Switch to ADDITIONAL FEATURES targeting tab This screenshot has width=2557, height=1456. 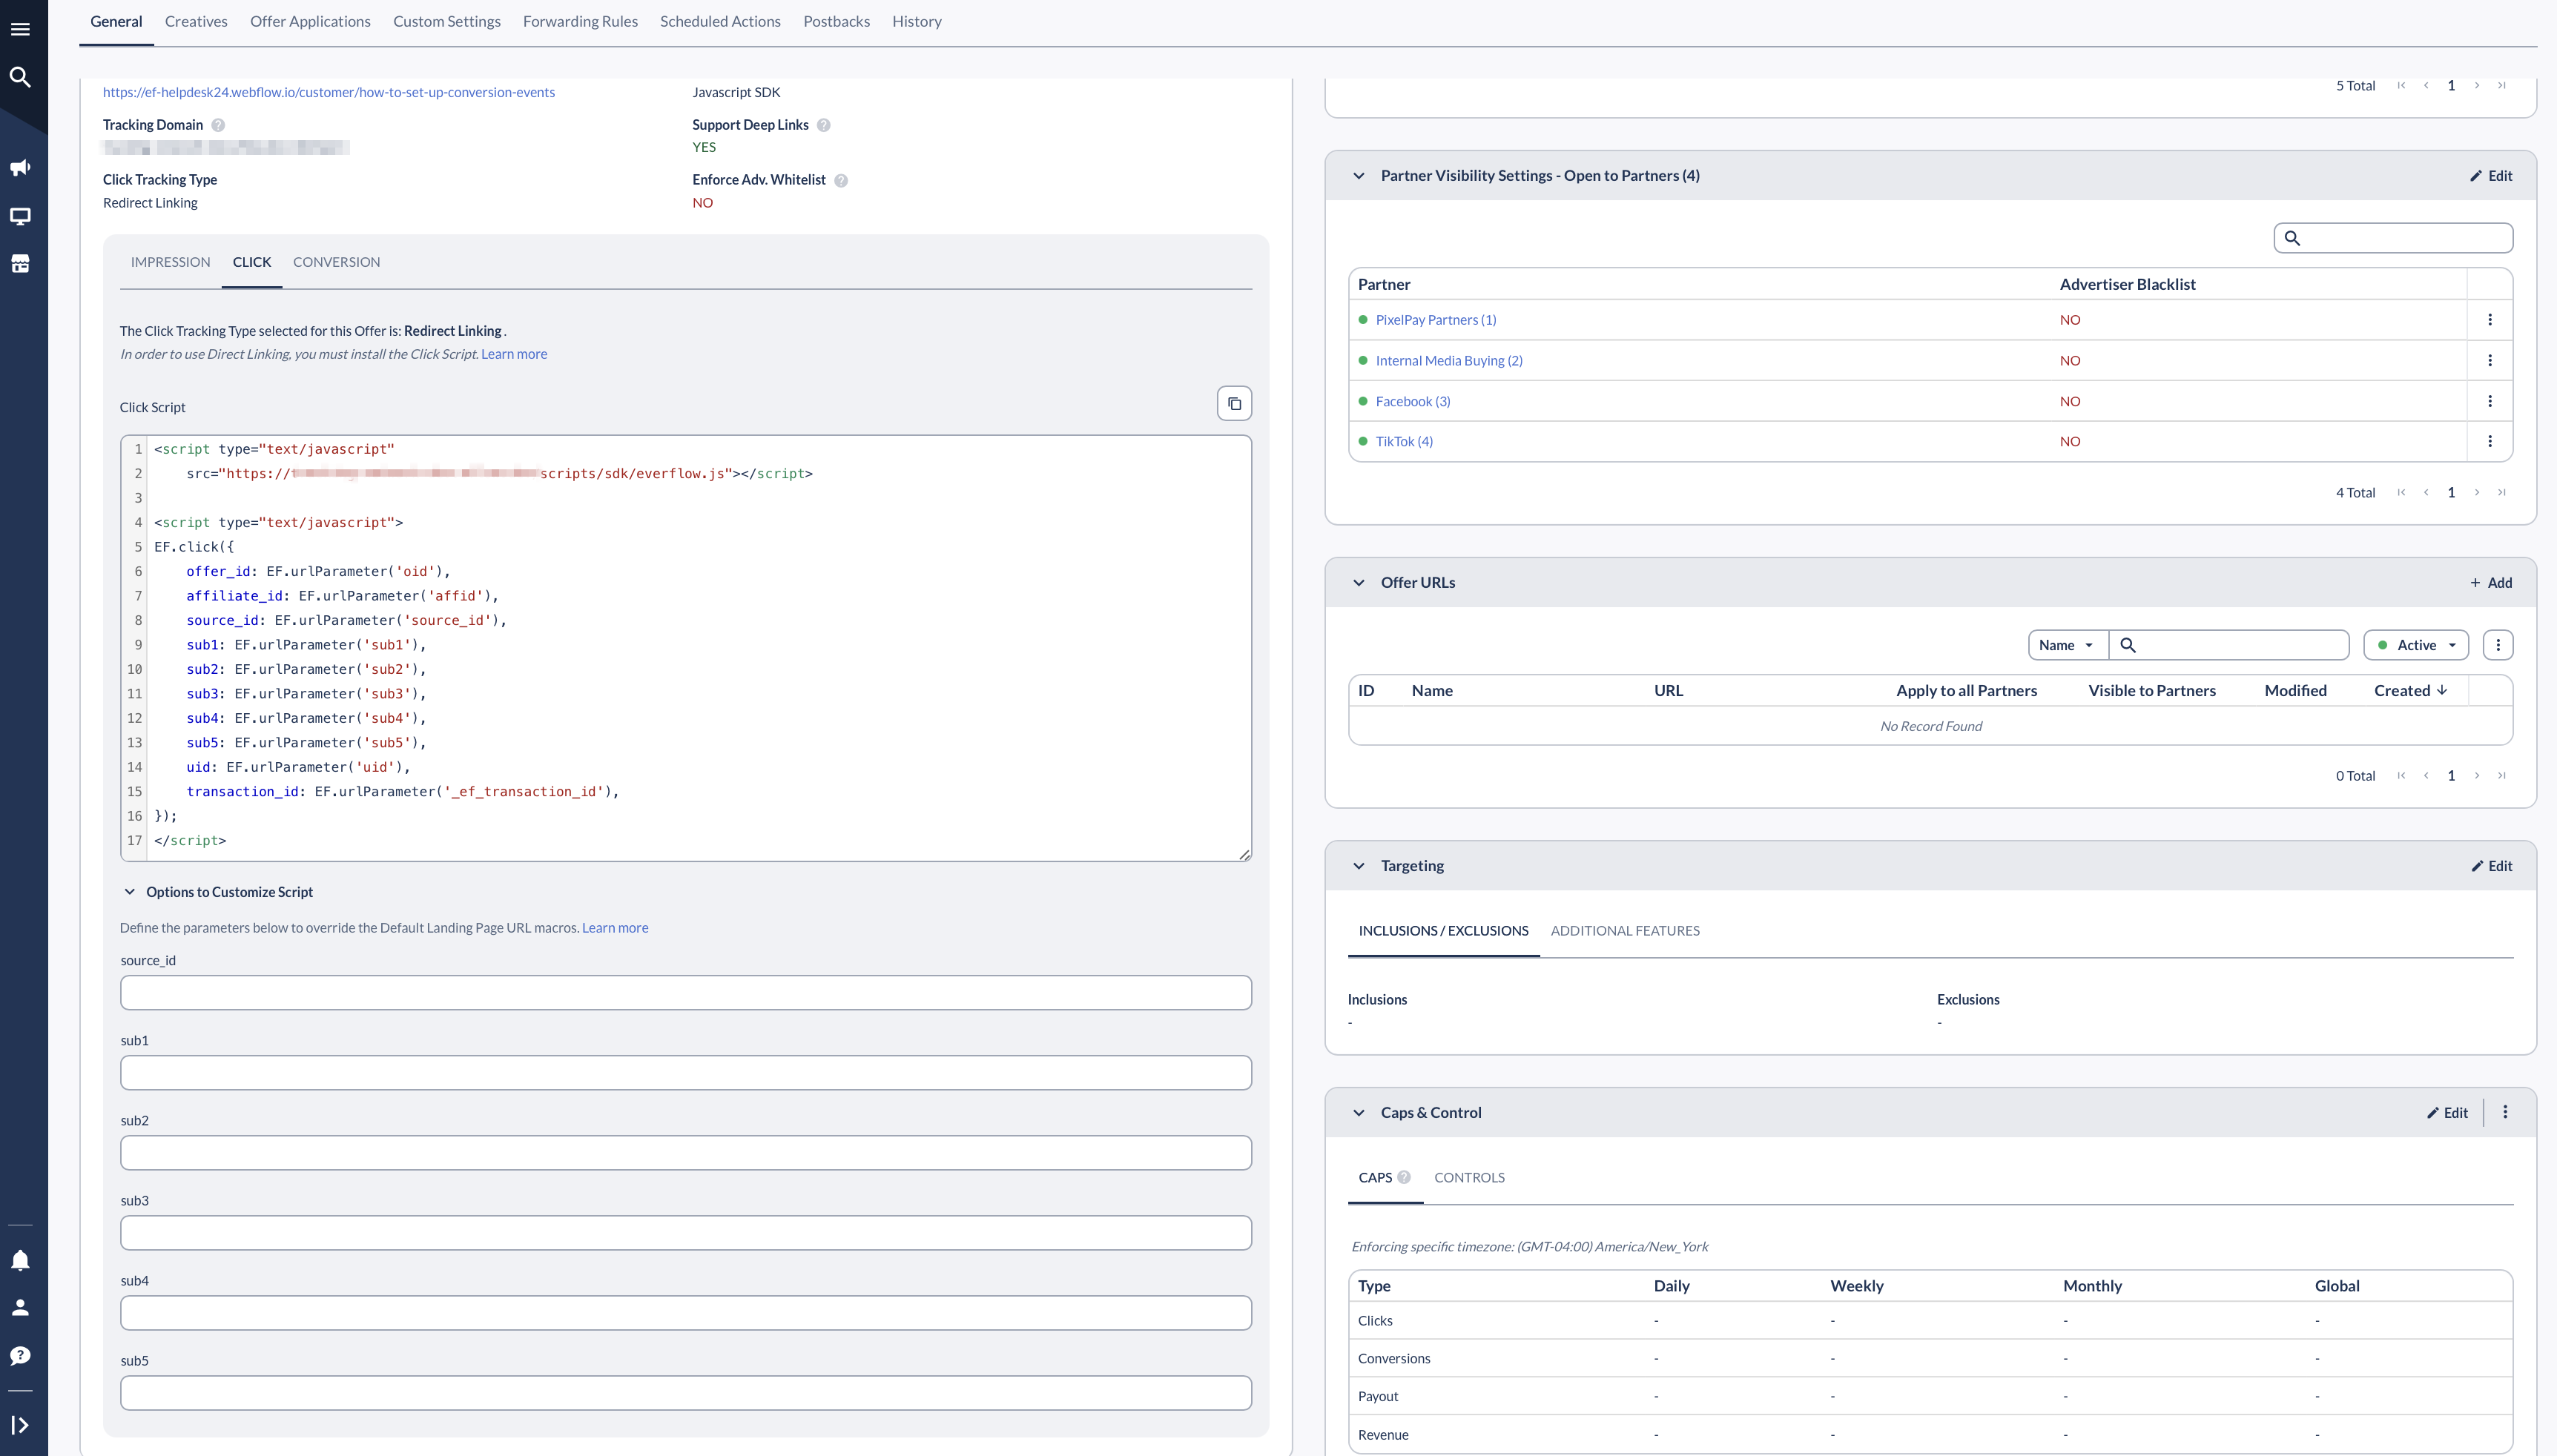point(1625,931)
